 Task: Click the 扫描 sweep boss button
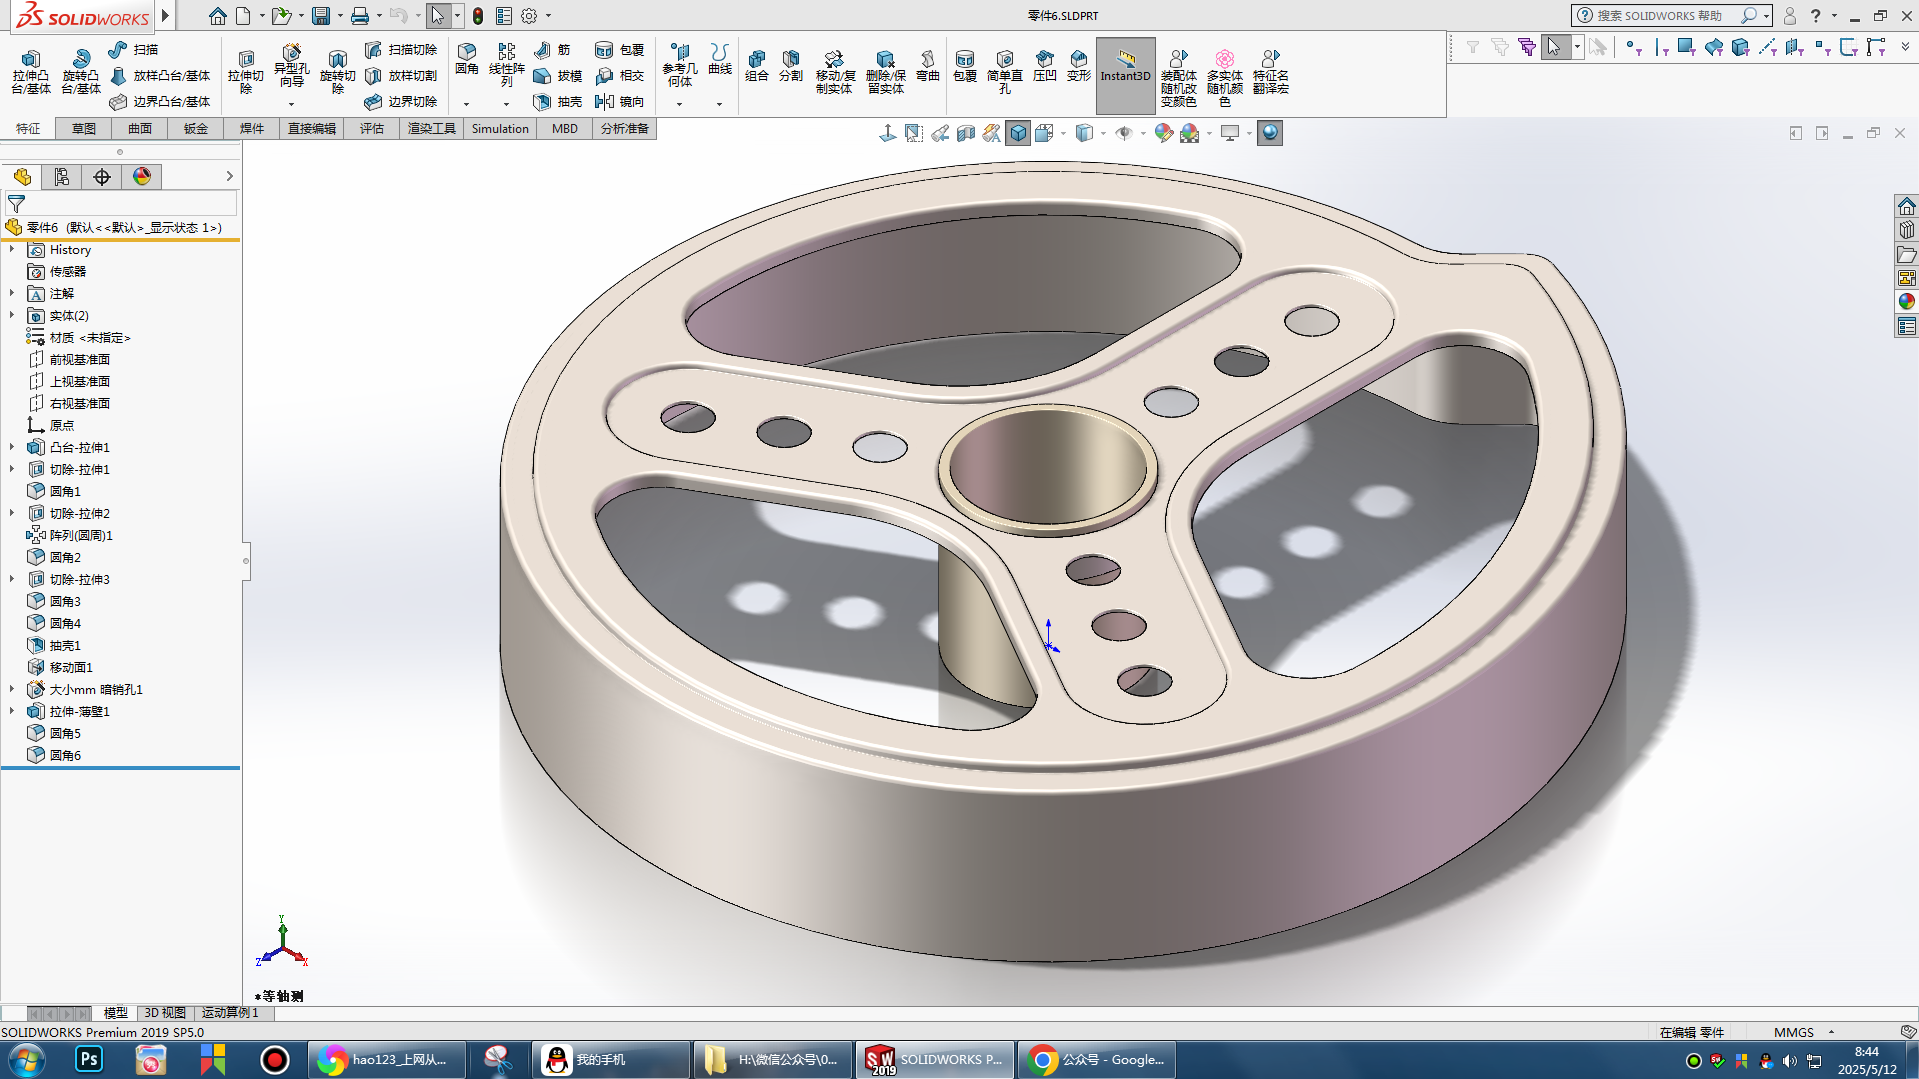pos(133,49)
